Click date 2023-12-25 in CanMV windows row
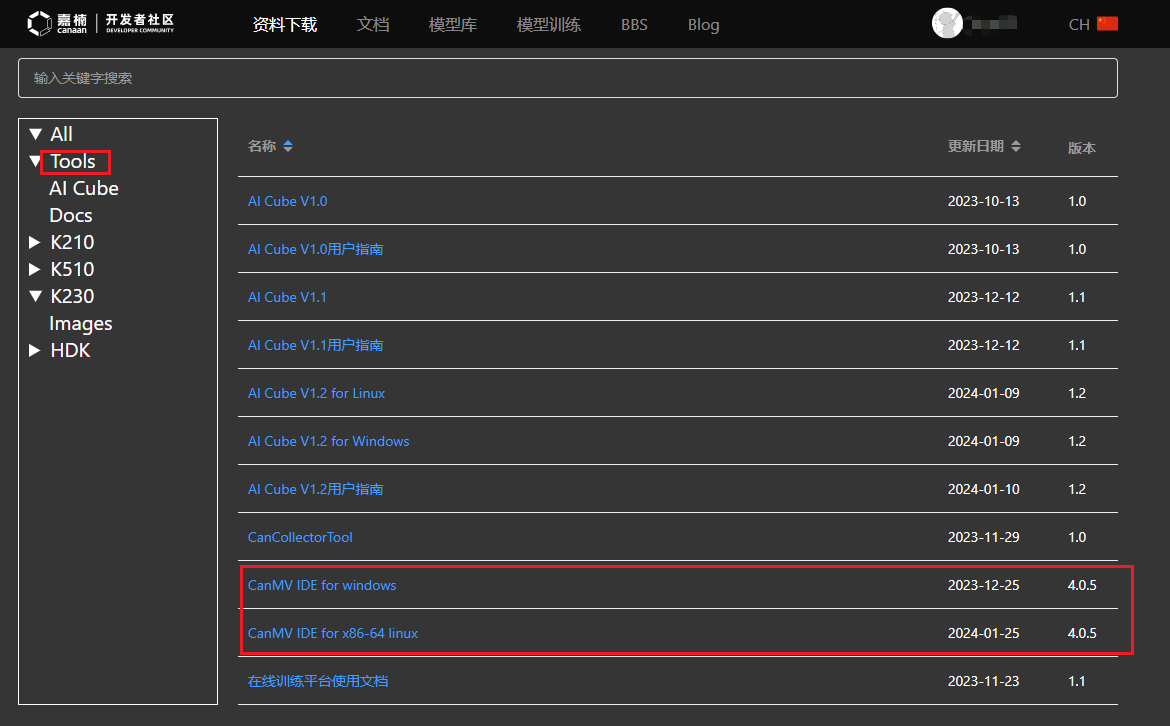The height and width of the screenshot is (726, 1170). coord(983,585)
